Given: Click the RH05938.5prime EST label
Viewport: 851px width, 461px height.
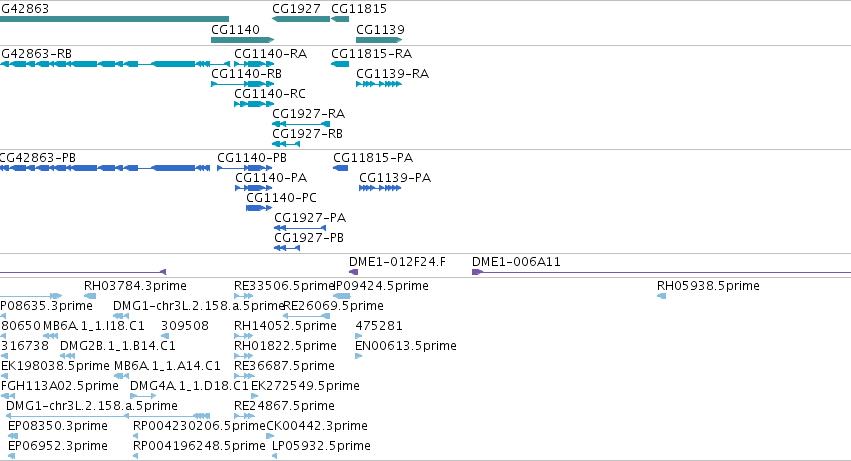Looking at the screenshot, I should (x=708, y=286).
